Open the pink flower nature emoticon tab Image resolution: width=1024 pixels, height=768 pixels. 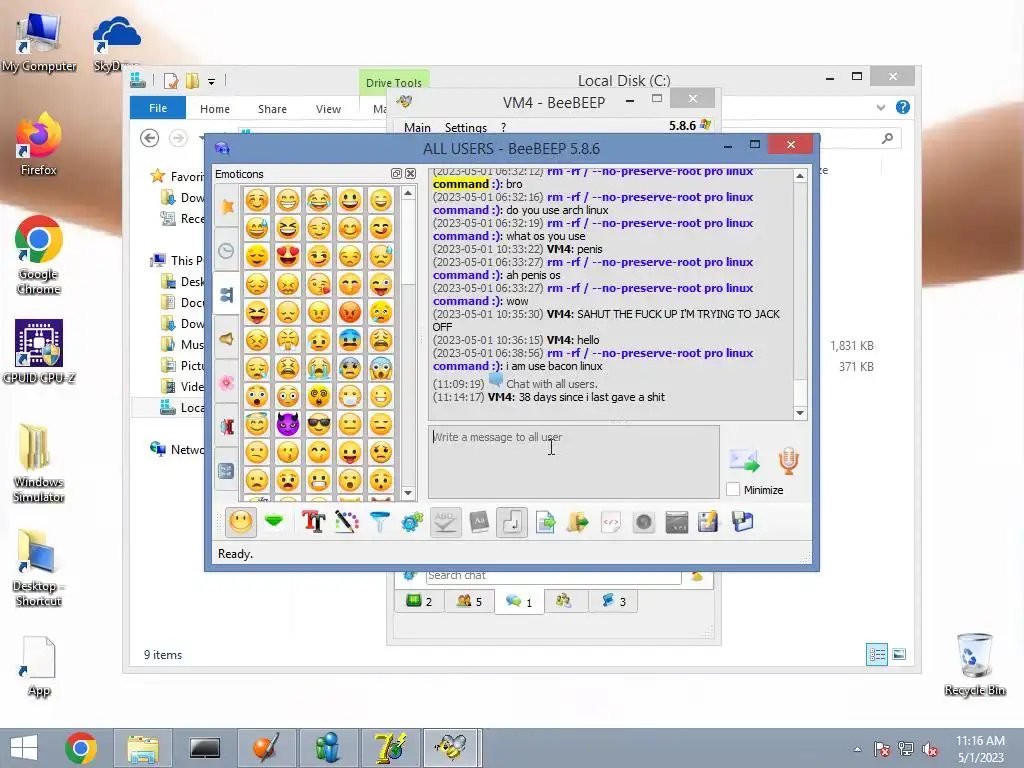[227, 383]
